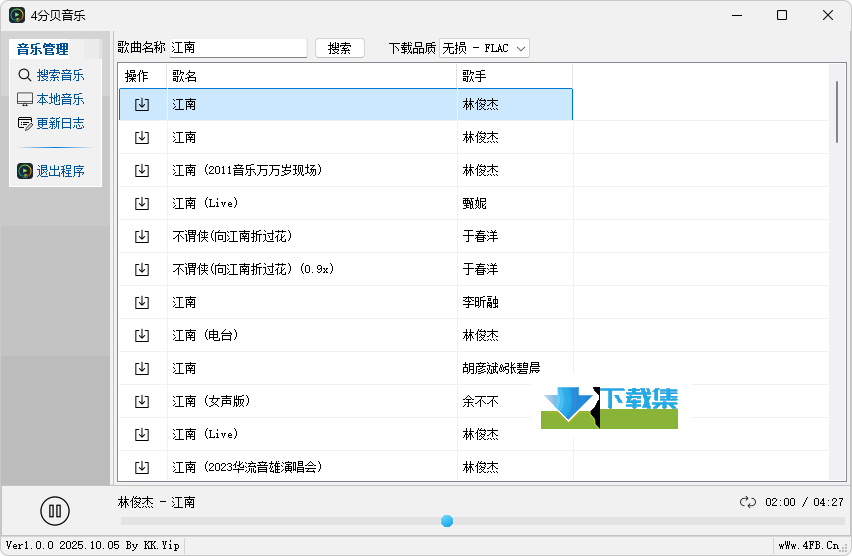Viewport: 852px width, 556px height.
Task: Open the 下载品质 quality dropdown
Action: (x=484, y=48)
